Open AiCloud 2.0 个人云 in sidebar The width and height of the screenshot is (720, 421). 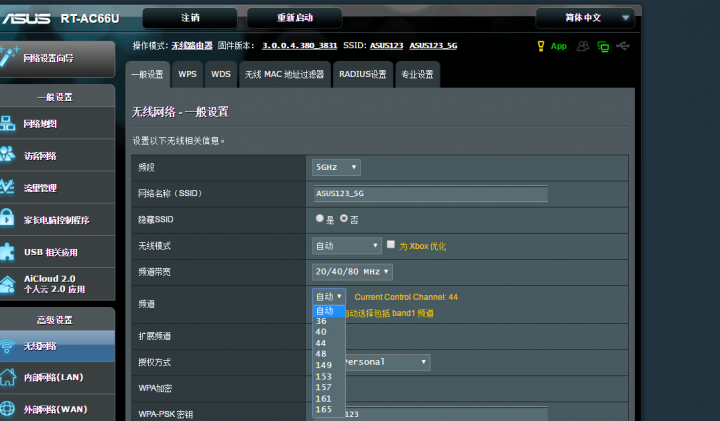[55, 284]
